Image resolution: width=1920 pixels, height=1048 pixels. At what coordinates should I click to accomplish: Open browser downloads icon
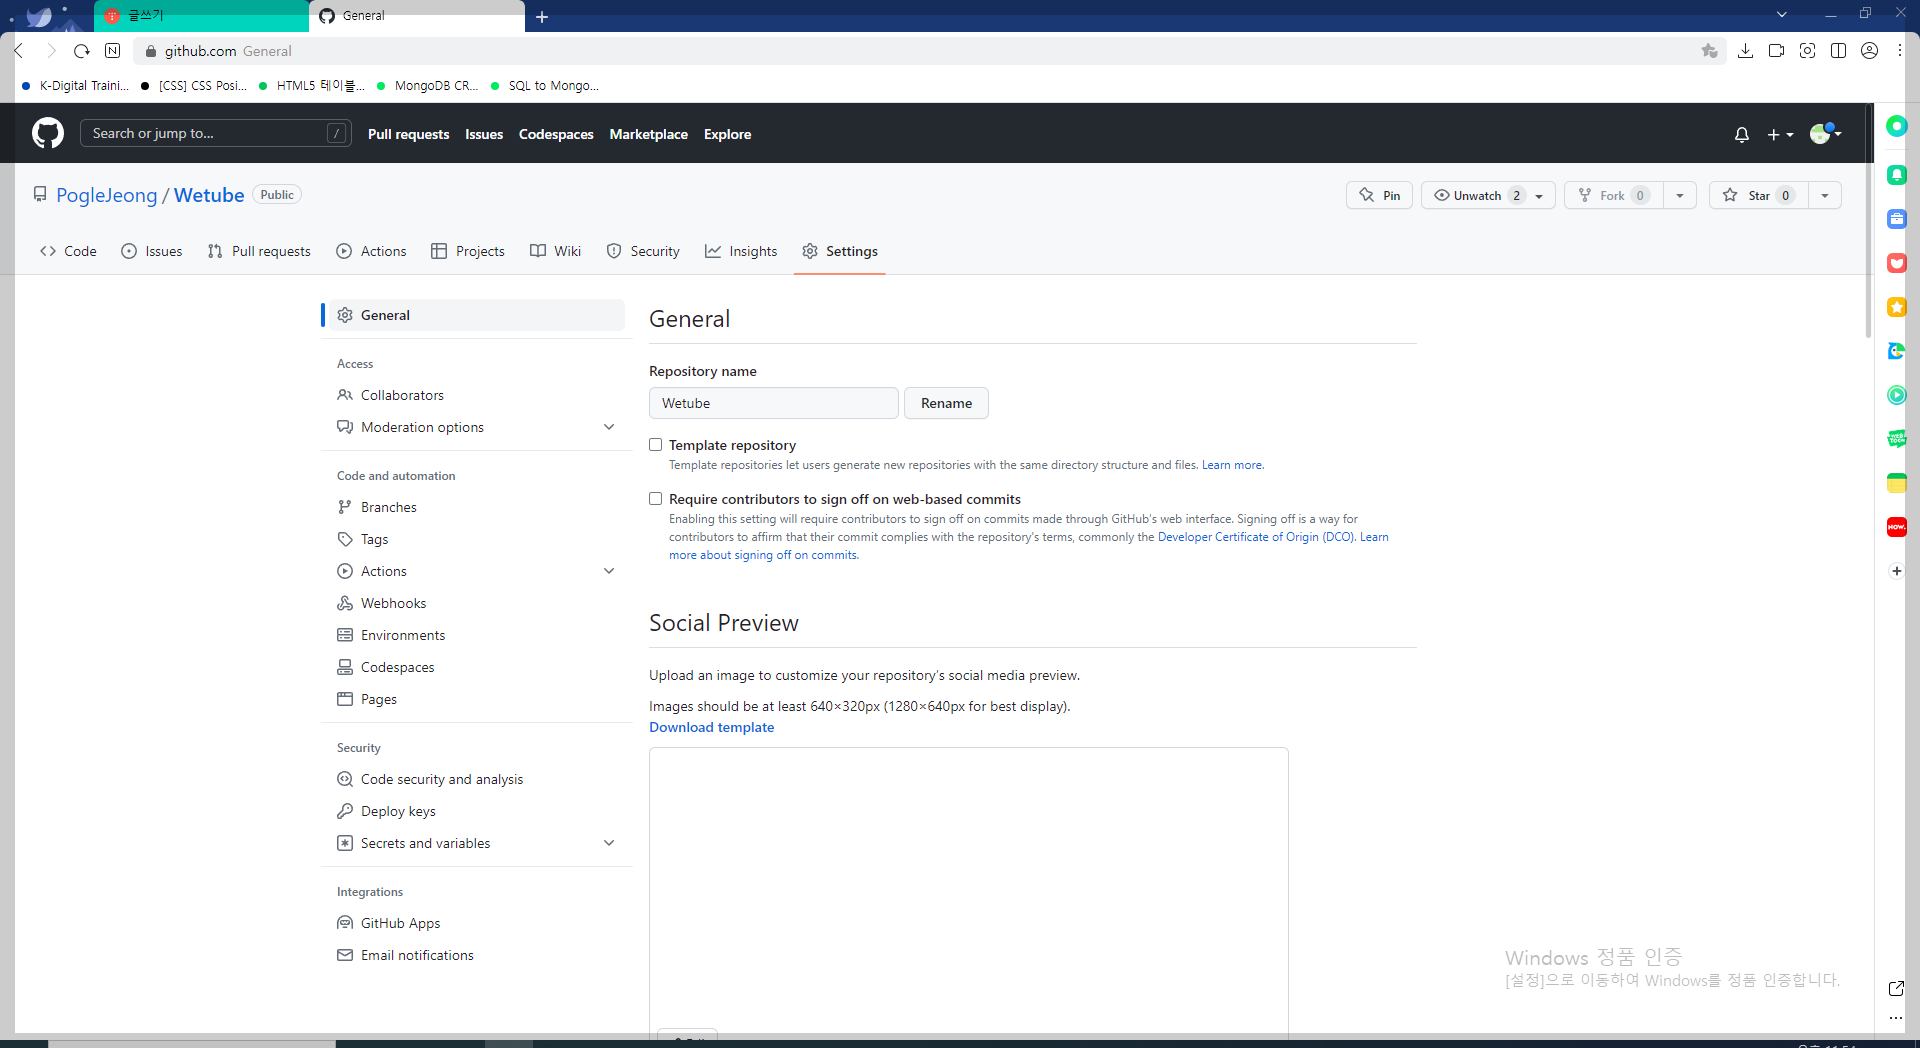pos(1745,51)
